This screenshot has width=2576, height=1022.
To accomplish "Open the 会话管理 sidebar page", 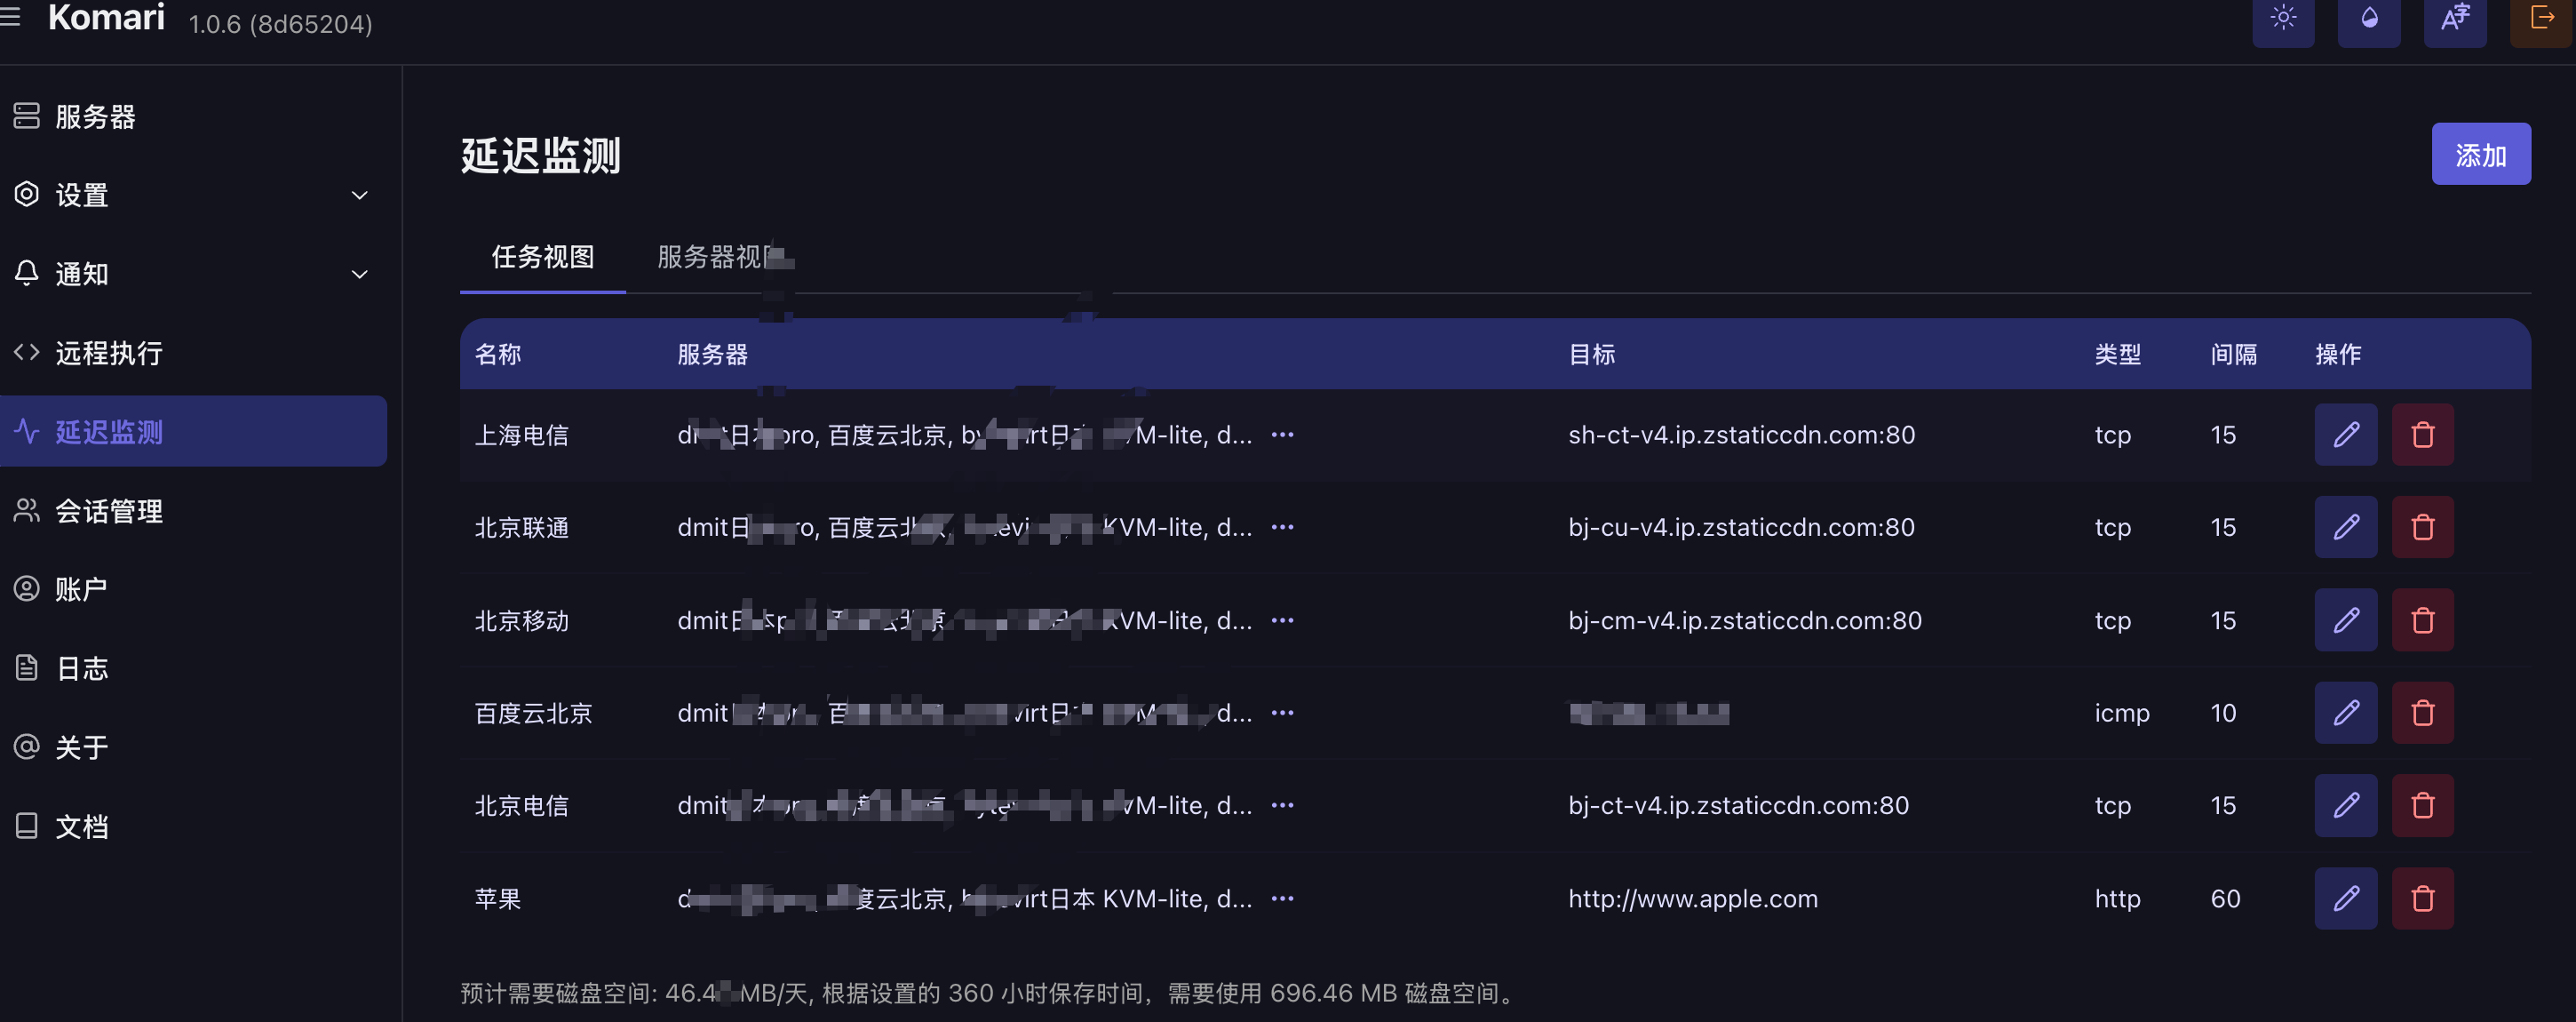I will [108, 511].
